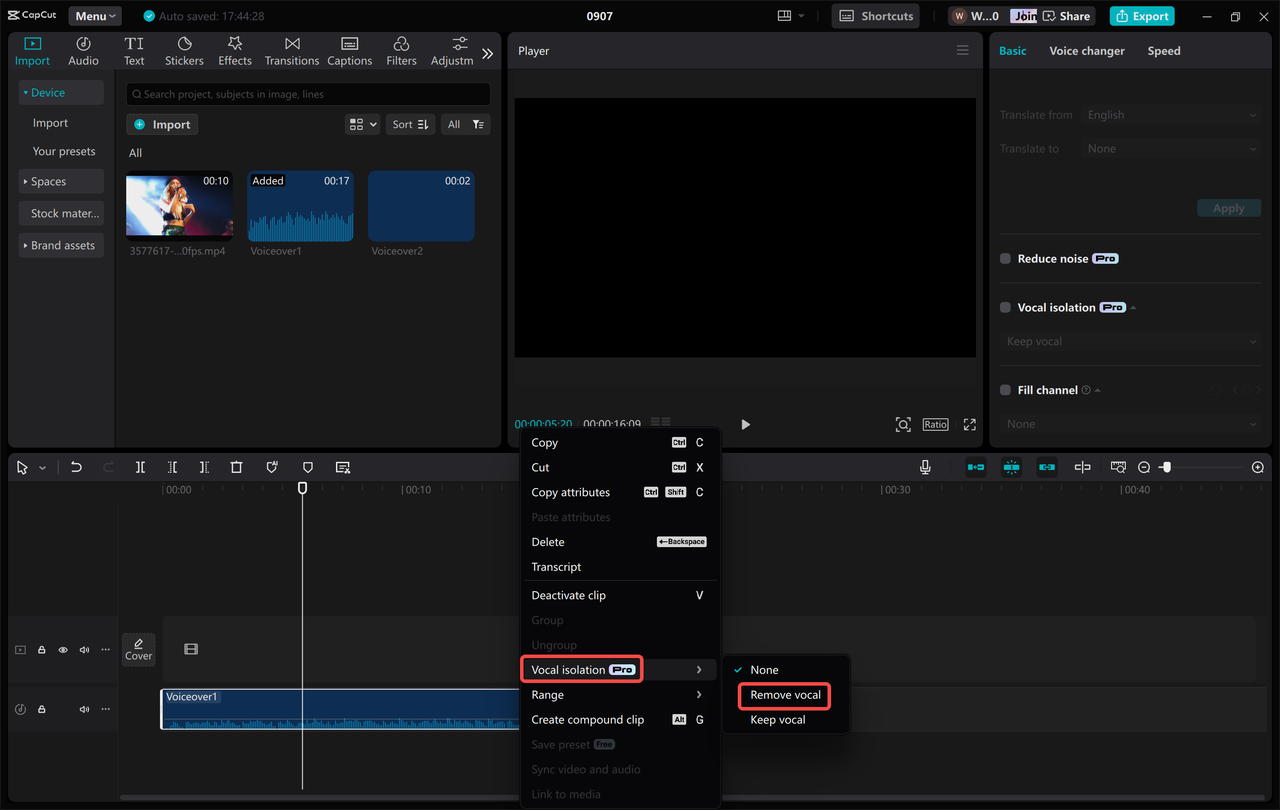The width and height of the screenshot is (1280, 810).
Task: Select Remove vocal in the submenu
Action: point(786,695)
